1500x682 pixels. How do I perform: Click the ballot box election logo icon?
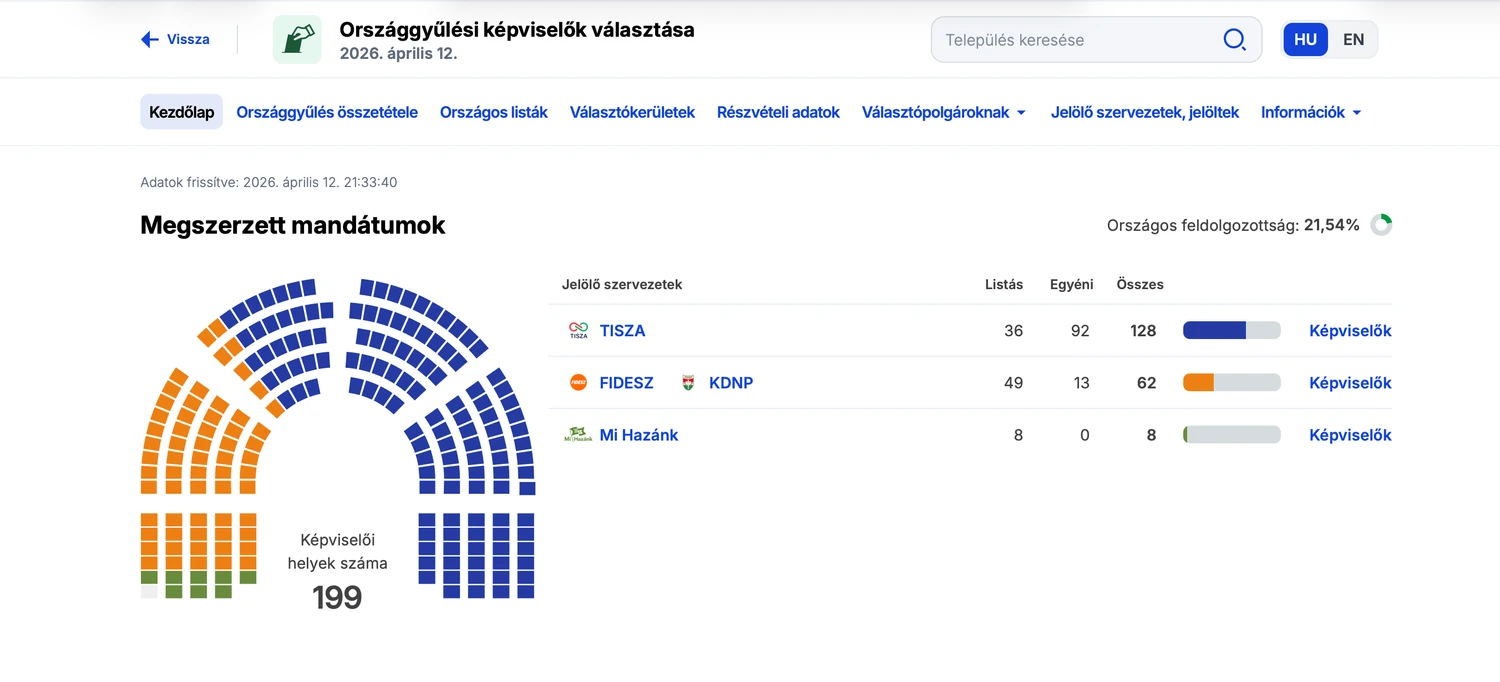coord(297,40)
